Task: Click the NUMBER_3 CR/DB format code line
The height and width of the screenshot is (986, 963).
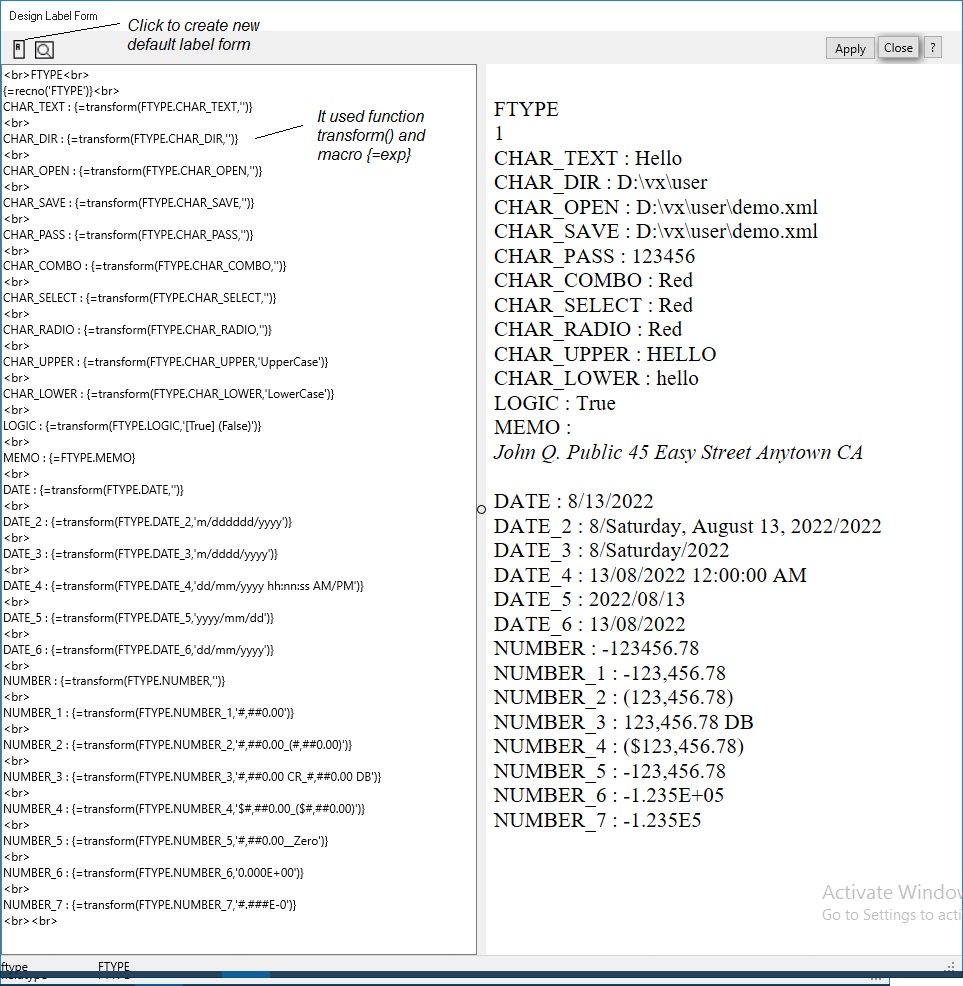Action: (192, 777)
